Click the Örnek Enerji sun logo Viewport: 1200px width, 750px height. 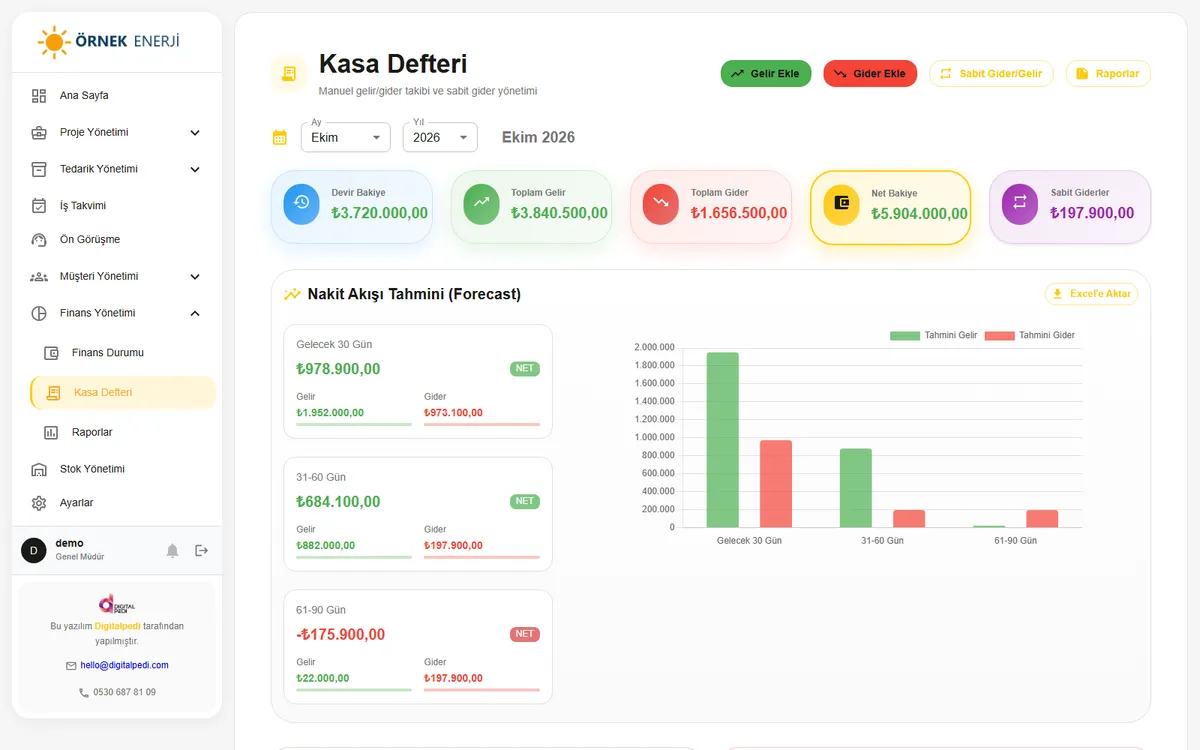point(53,42)
